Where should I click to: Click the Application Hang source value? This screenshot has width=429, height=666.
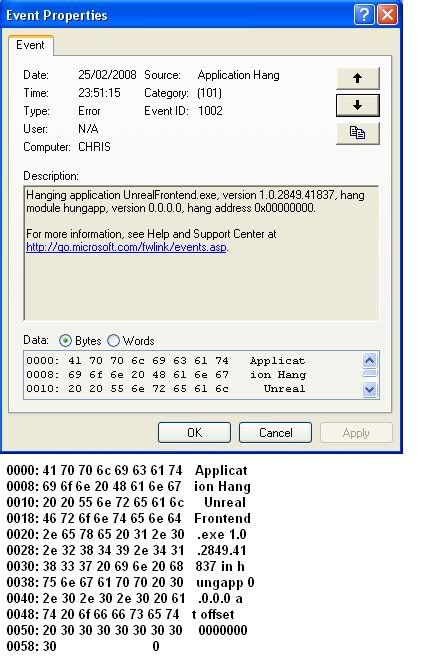238,75
